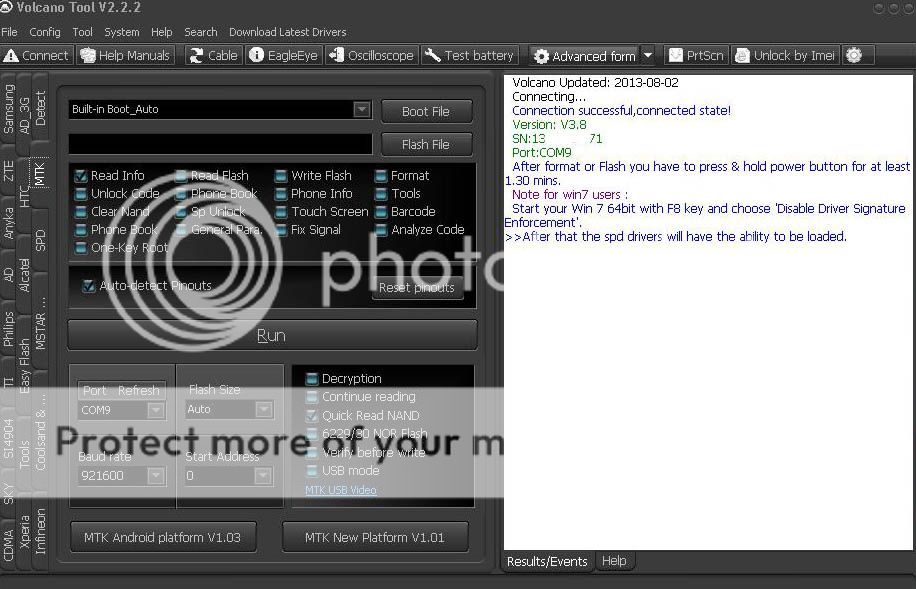Uncheck the Read Info checkbox
This screenshot has height=589, width=916.
coord(81,176)
